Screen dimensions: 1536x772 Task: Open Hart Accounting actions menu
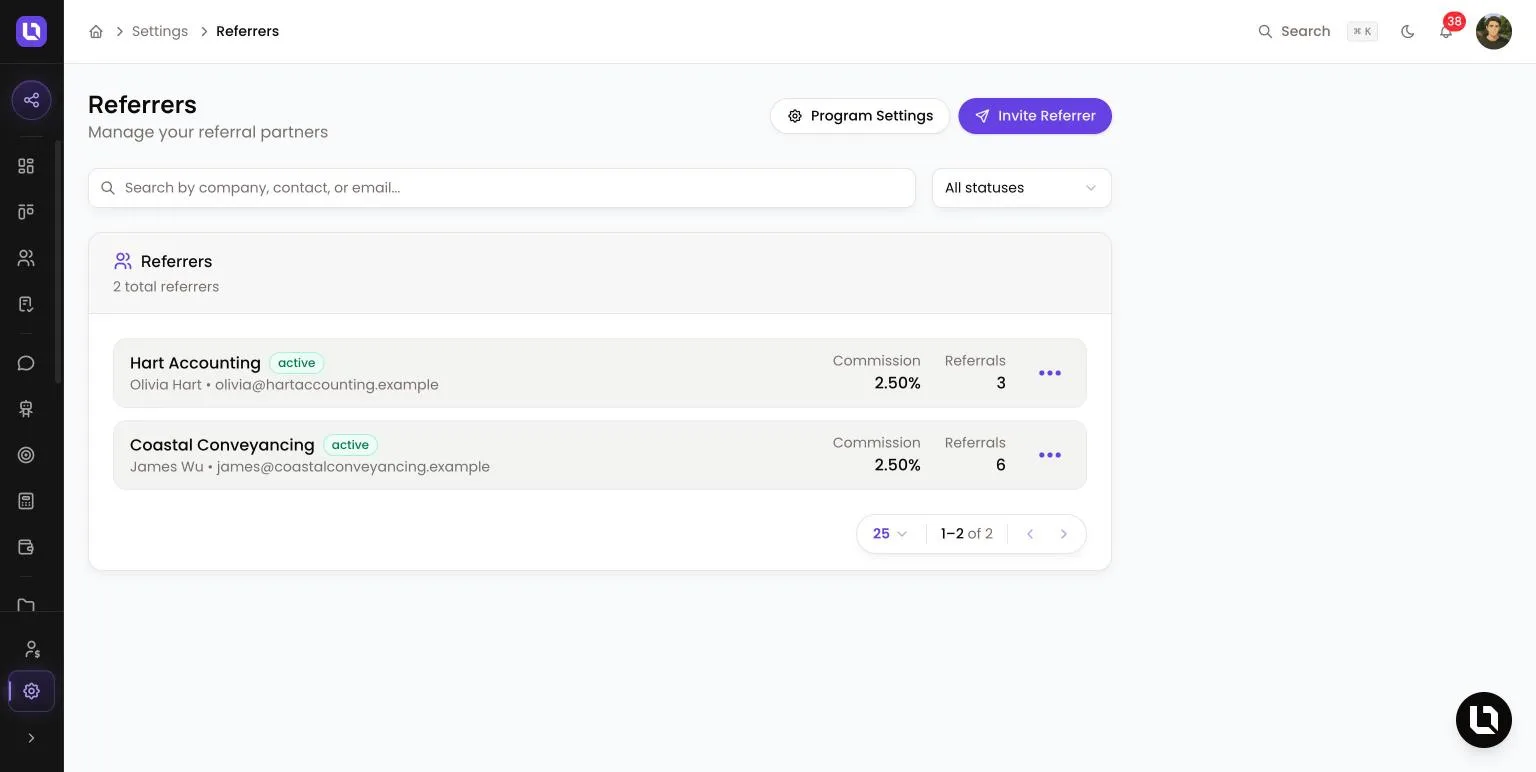coord(1050,373)
